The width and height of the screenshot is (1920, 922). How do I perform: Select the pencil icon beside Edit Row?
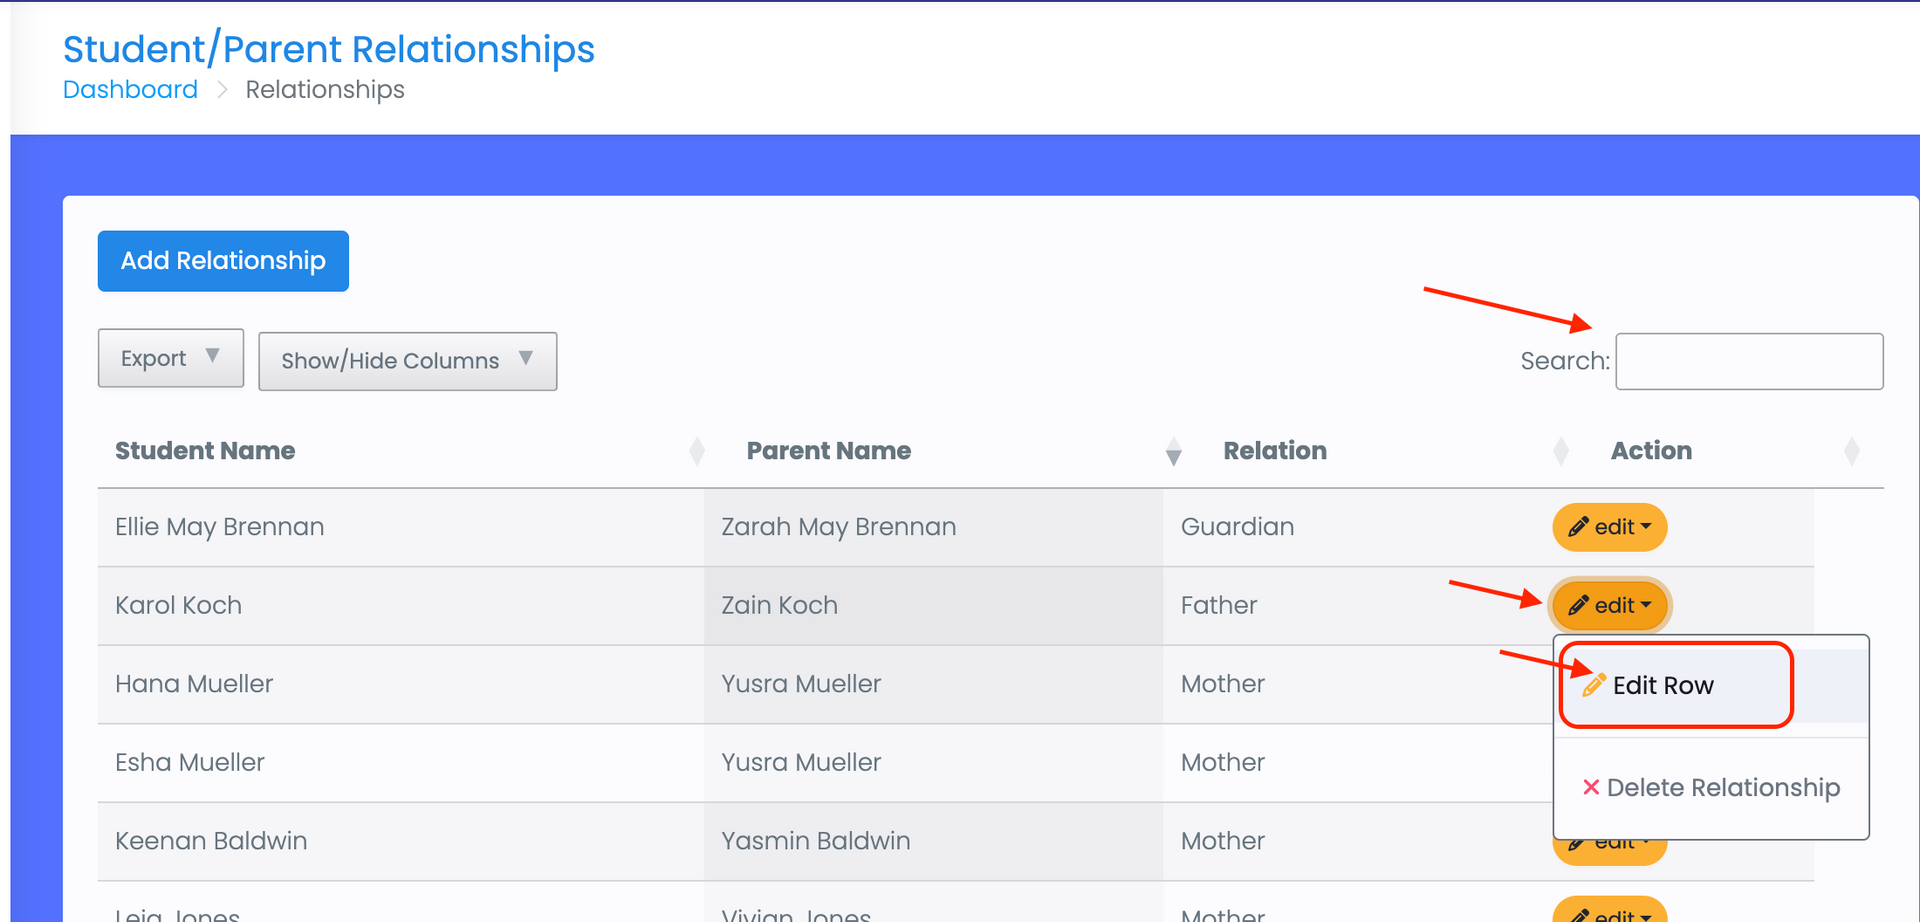(1592, 685)
